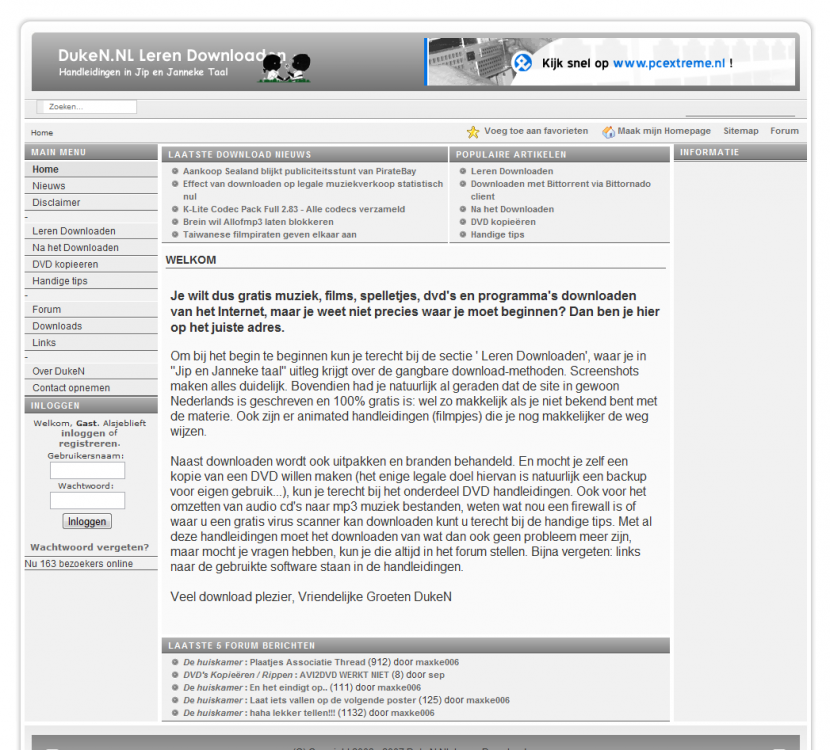Open Leren Downloaden from the sidebar menu
The image size is (830, 750).
coord(74,231)
